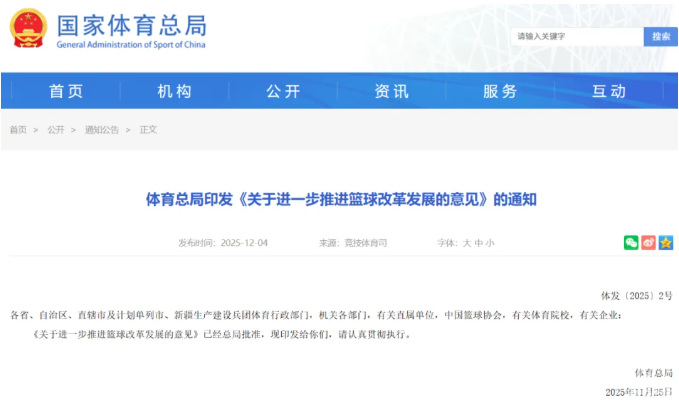This screenshot has height=405, width=679.
Task: Click the 搜索 search button
Action: (661, 36)
